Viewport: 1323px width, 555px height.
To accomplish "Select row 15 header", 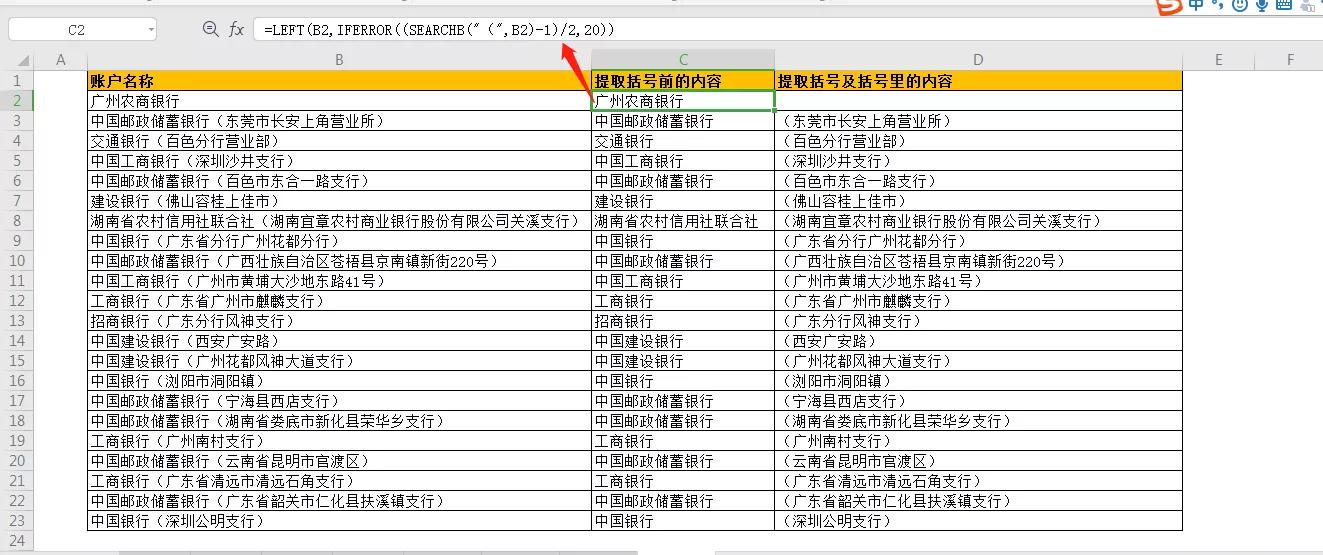I will point(17,361).
